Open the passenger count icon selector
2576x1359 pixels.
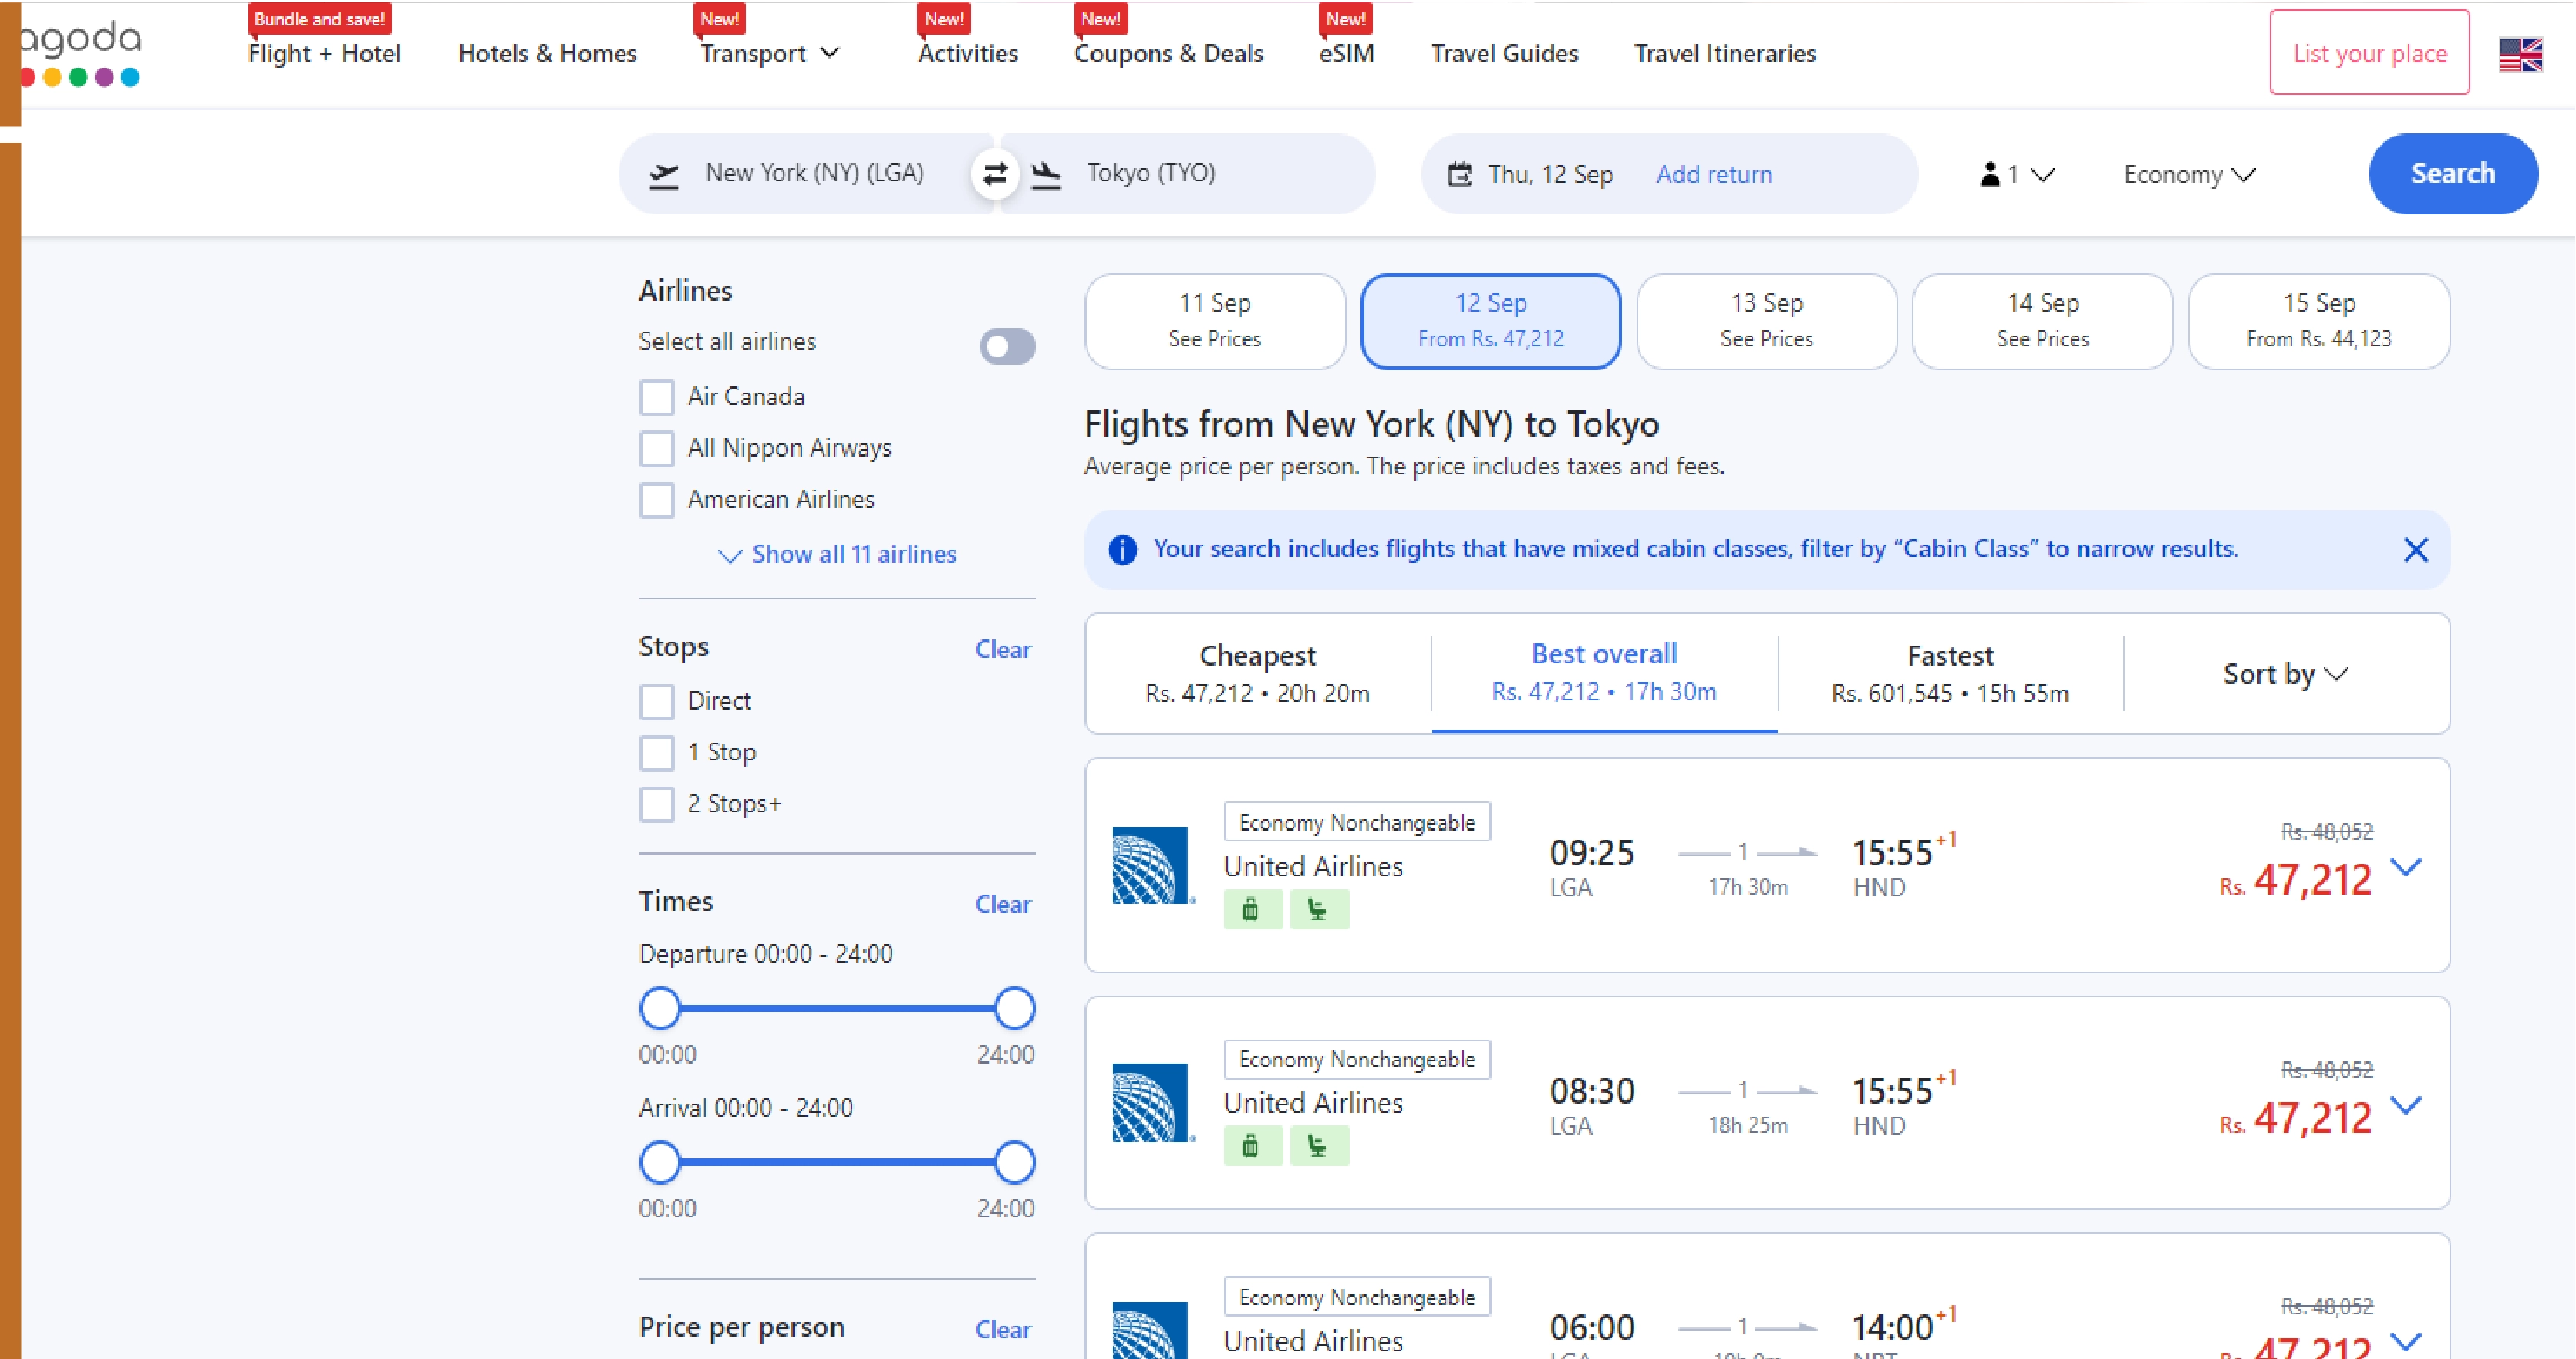(1990, 173)
